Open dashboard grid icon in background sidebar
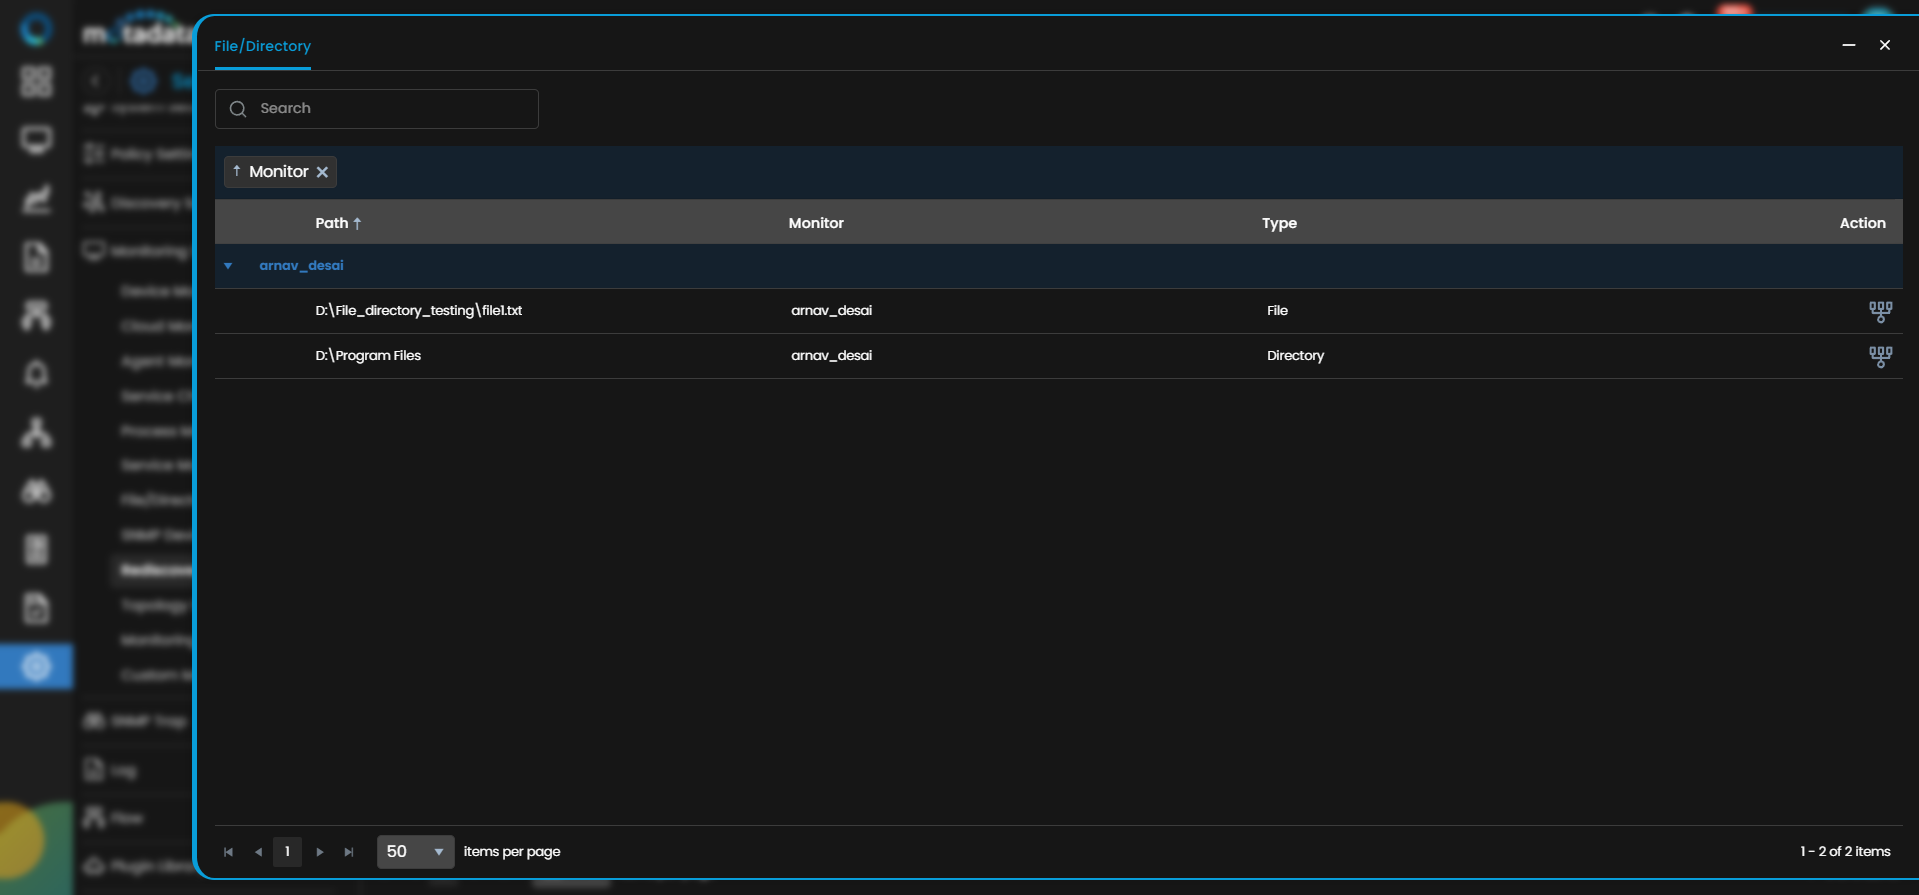The height and width of the screenshot is (895, 1919). point(36,81)
